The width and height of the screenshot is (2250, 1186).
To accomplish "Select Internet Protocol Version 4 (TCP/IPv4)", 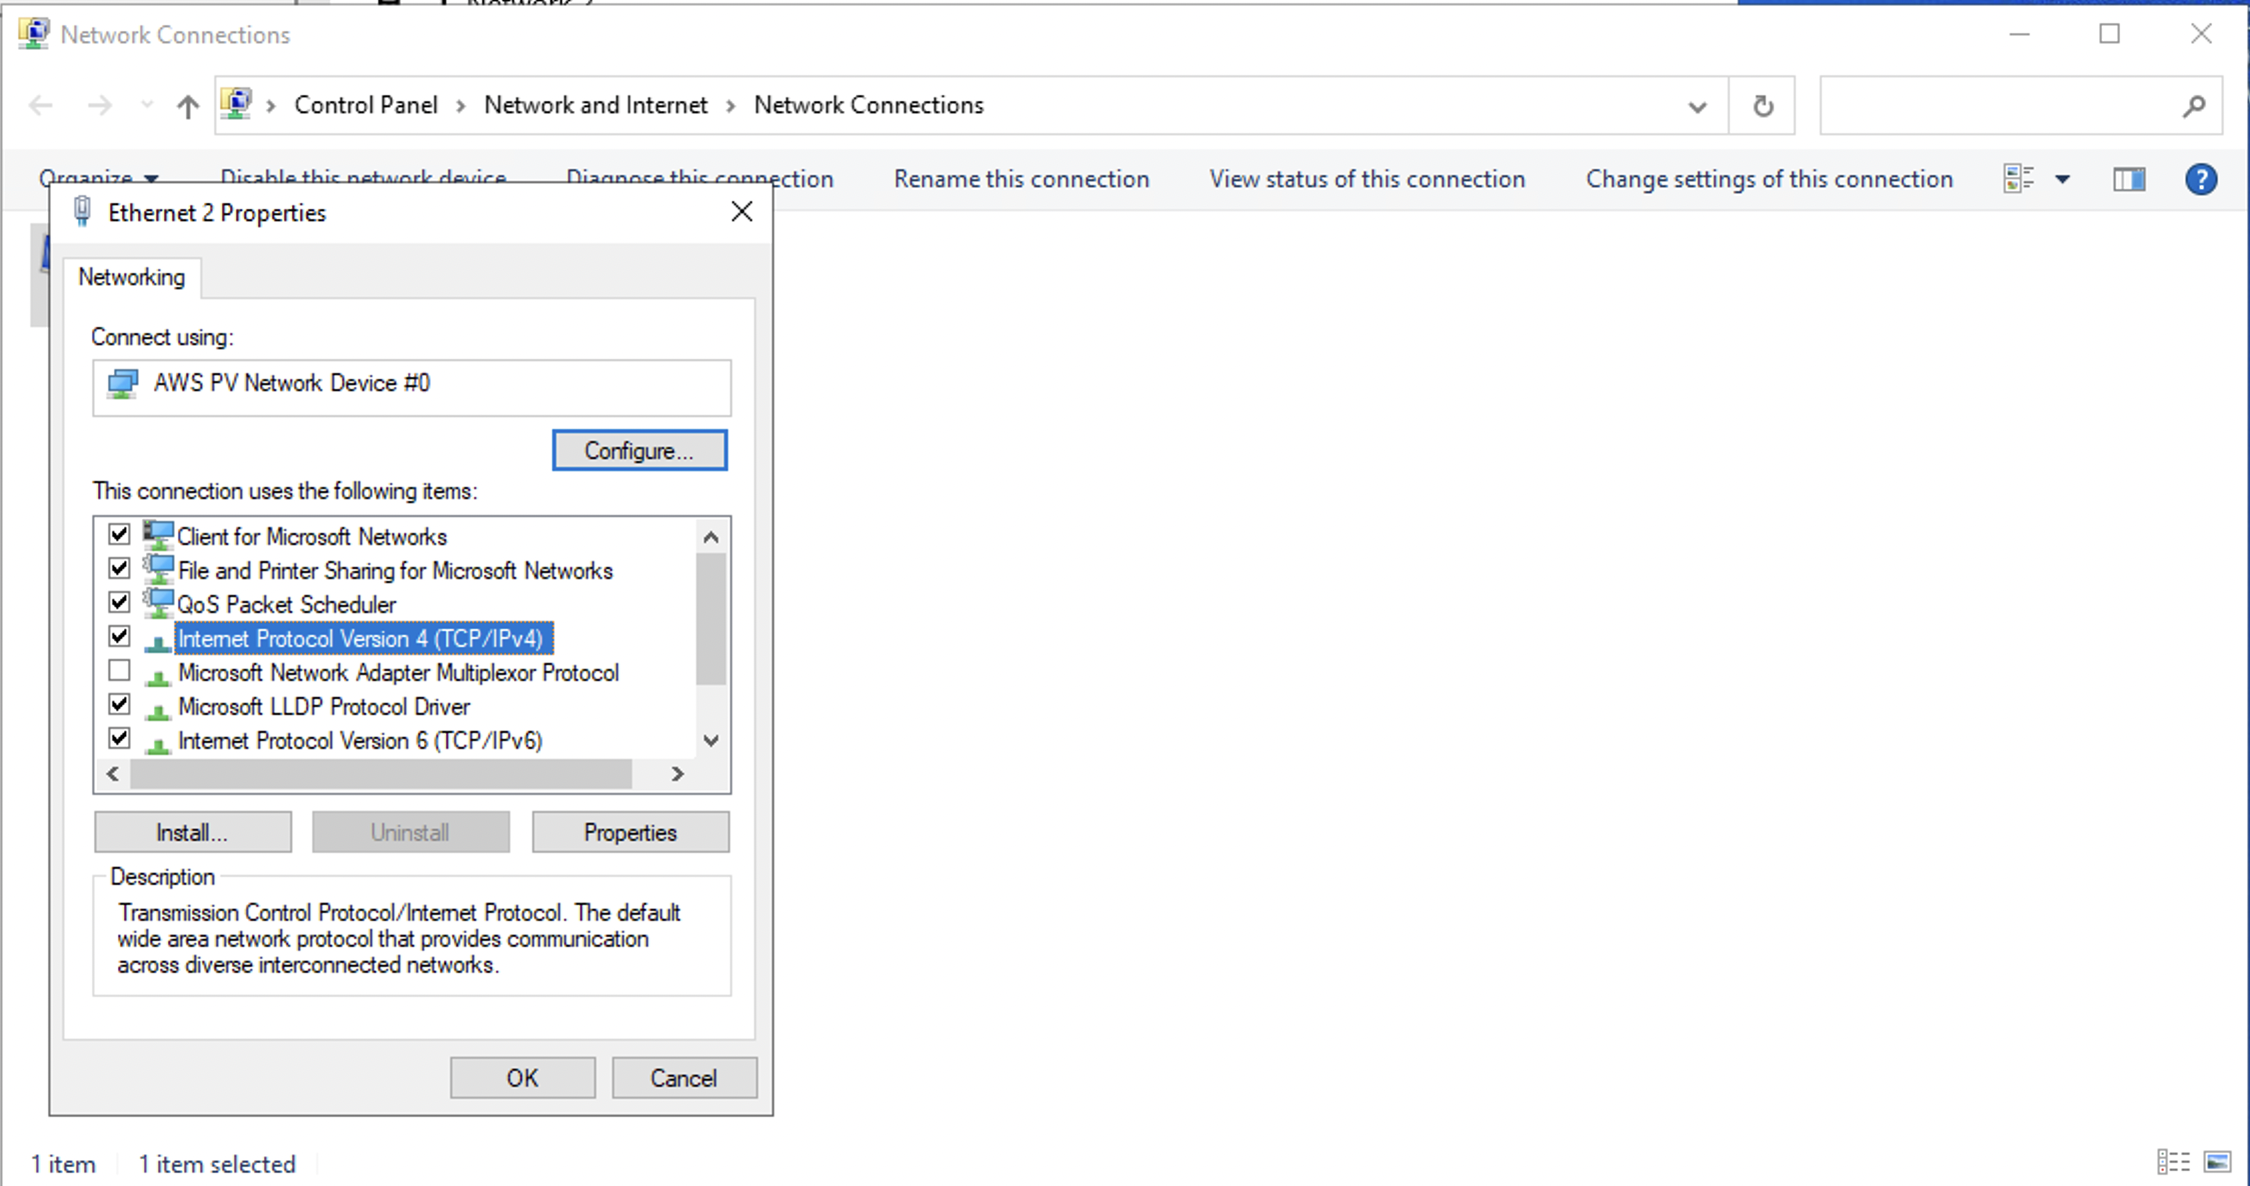I will 364,639.
